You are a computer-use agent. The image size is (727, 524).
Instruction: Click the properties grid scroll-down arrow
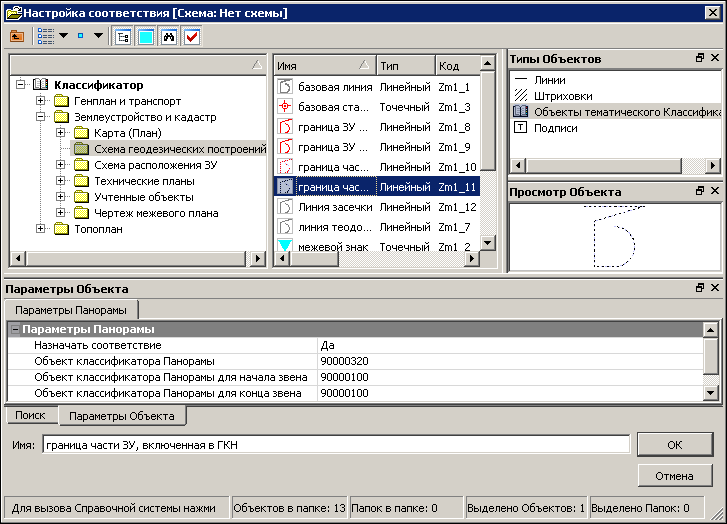[711, 393]
